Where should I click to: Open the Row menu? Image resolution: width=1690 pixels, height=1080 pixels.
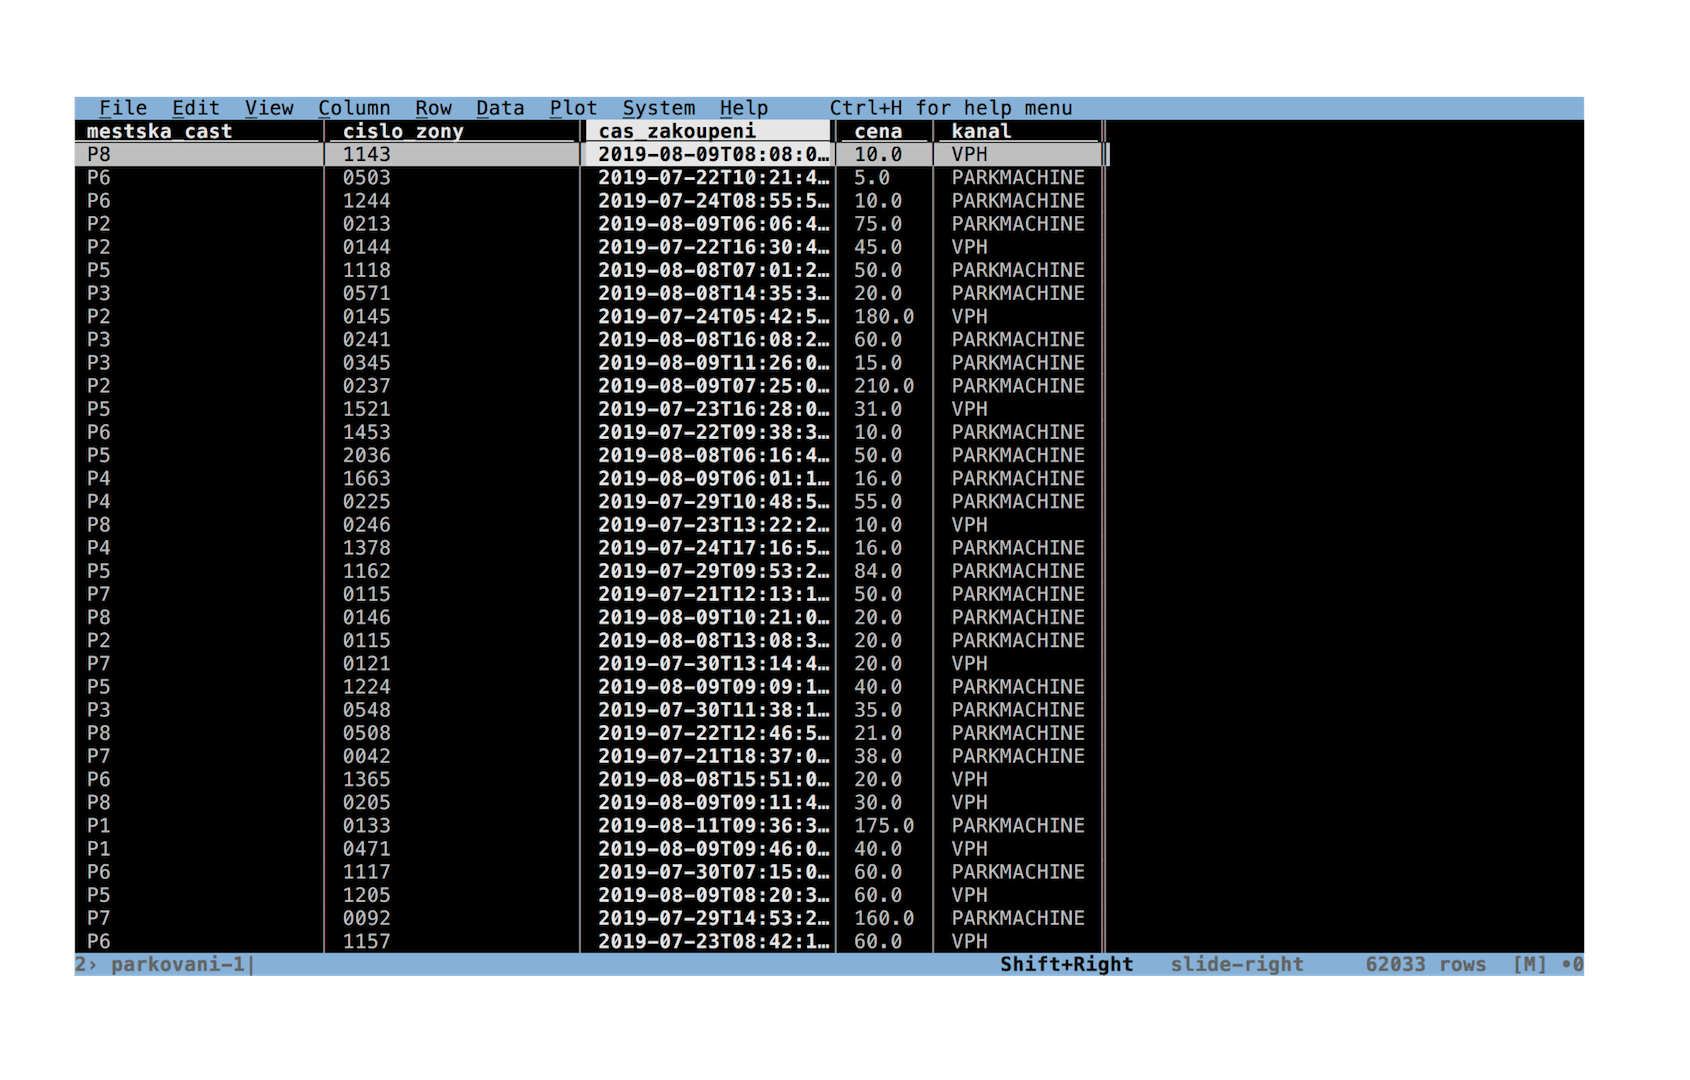434,108
